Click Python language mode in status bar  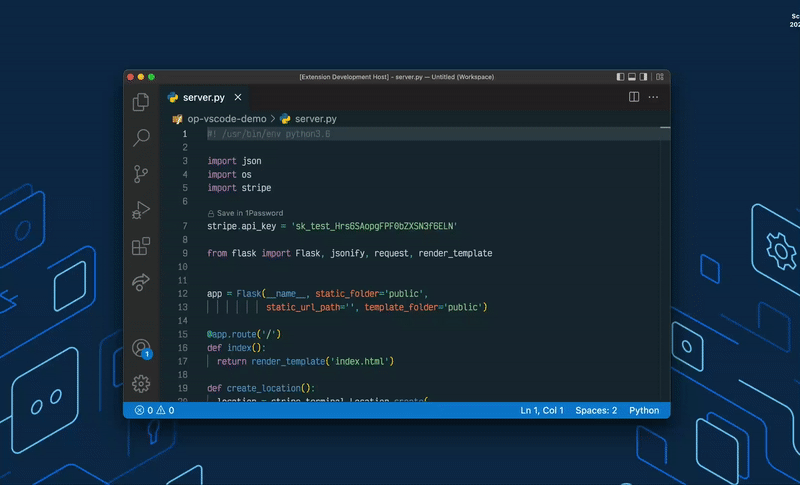click(644, 411)
